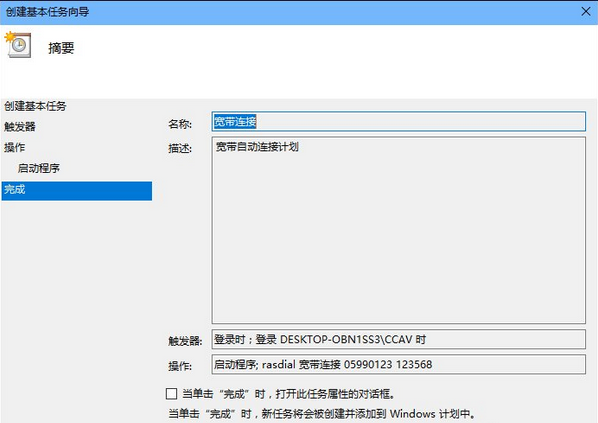Click the task wizard clock icon
The width and height of the screenshot is (598, 423).
18,45
